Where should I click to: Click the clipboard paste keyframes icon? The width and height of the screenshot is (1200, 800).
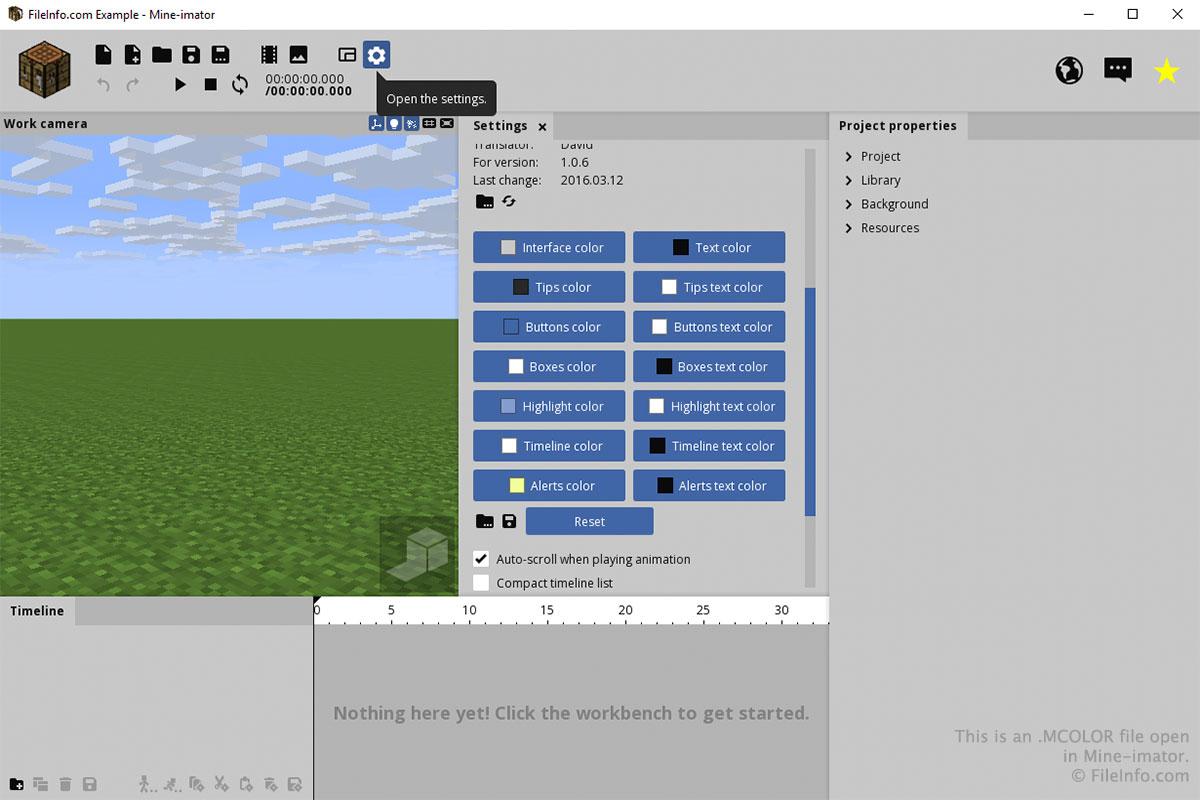coord(246,784)
